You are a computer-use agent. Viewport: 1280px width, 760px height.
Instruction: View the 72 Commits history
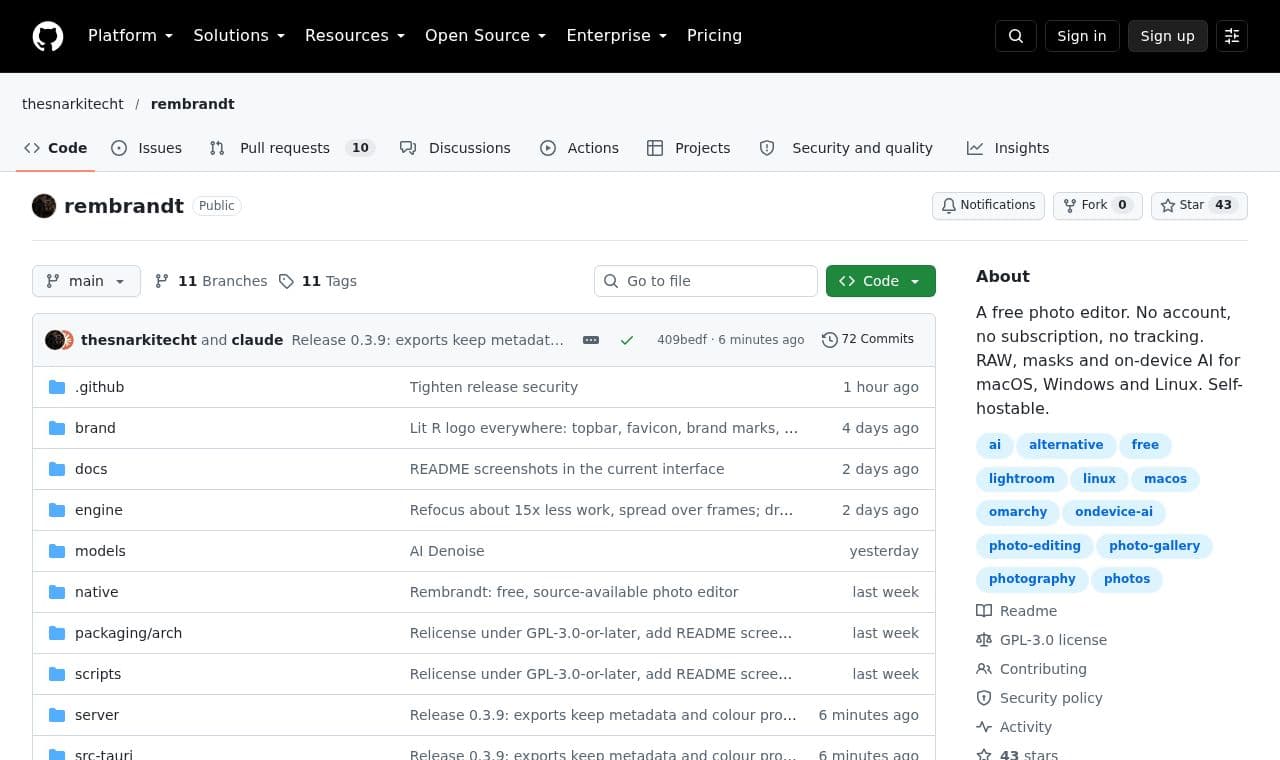(868, 339)
